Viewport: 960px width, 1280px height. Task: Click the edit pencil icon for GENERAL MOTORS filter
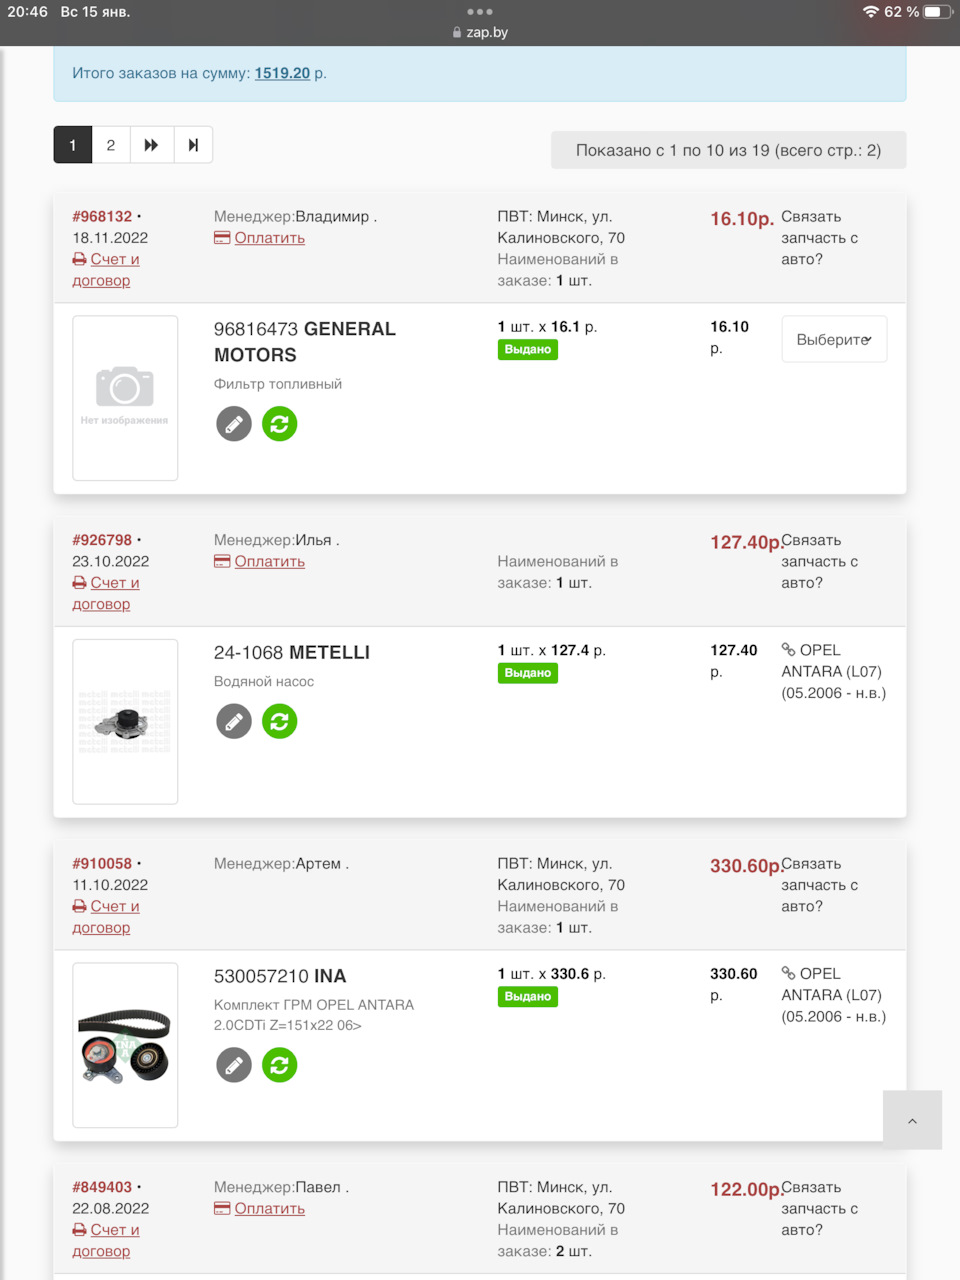(234, 424)
